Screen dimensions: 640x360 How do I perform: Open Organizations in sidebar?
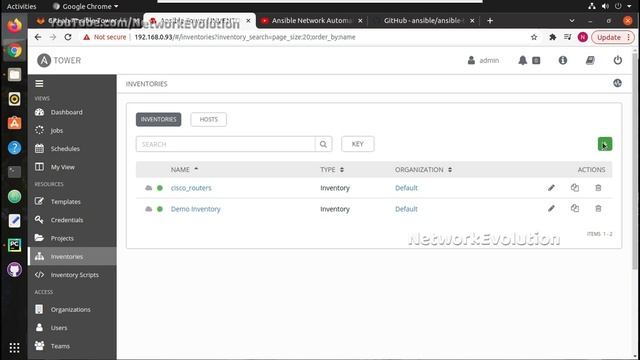click(x=72, y=309)
